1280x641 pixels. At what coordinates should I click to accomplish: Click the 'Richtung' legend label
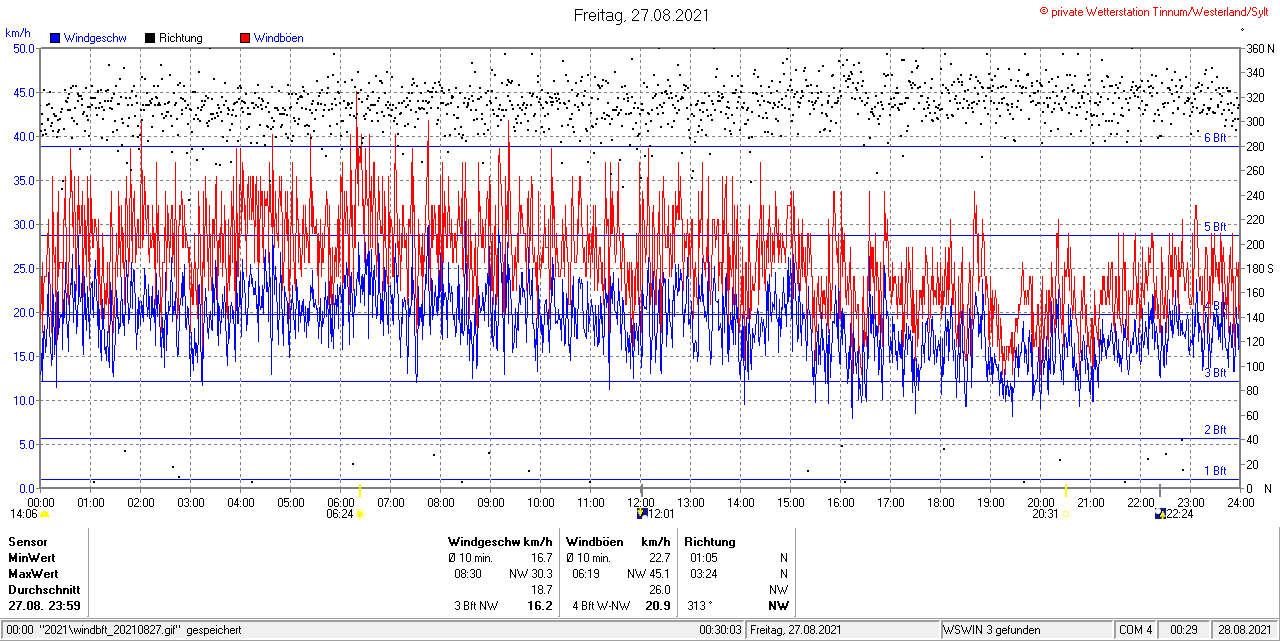click(181, 38)
